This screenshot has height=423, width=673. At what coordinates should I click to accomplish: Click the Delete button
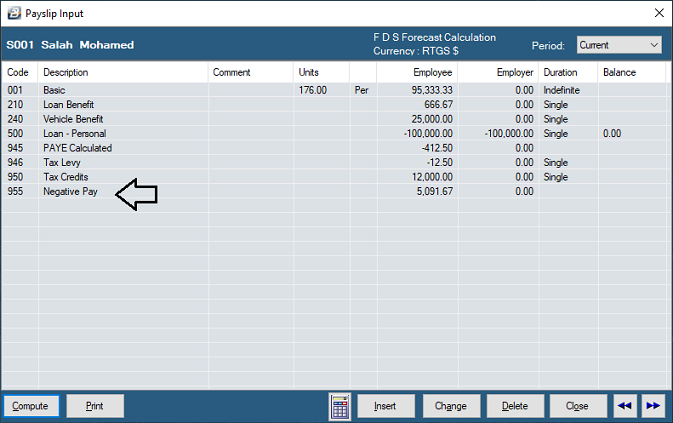[515, 406]
